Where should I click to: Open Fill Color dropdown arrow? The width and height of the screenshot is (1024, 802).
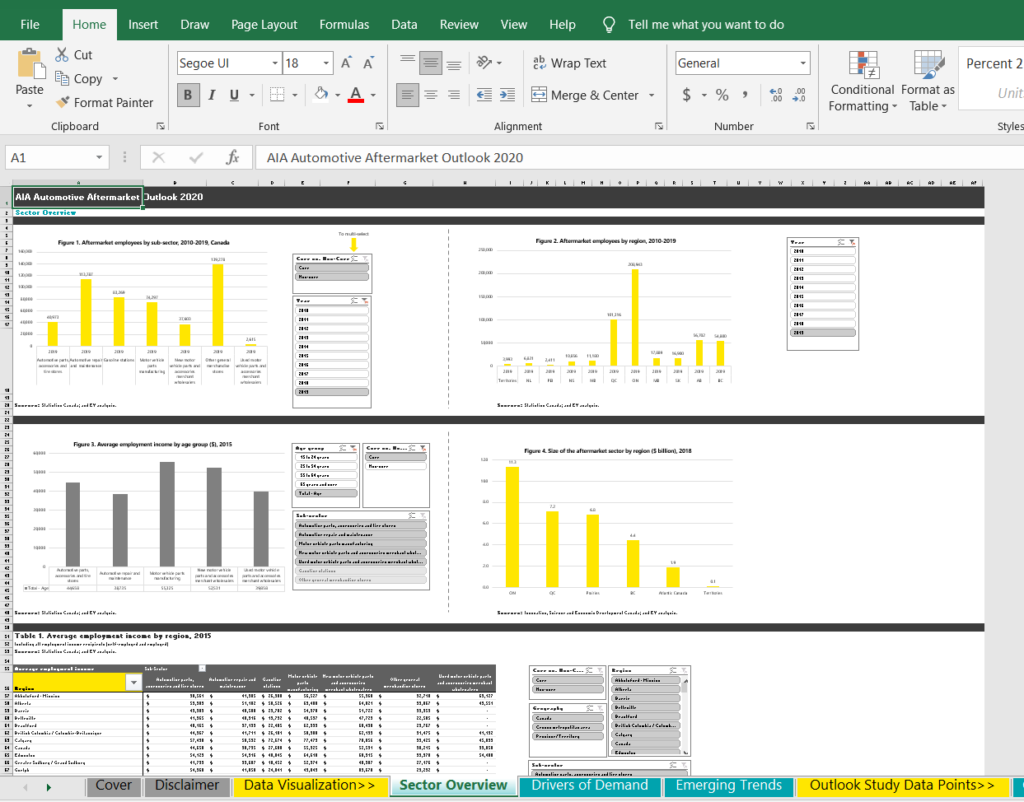338,95
